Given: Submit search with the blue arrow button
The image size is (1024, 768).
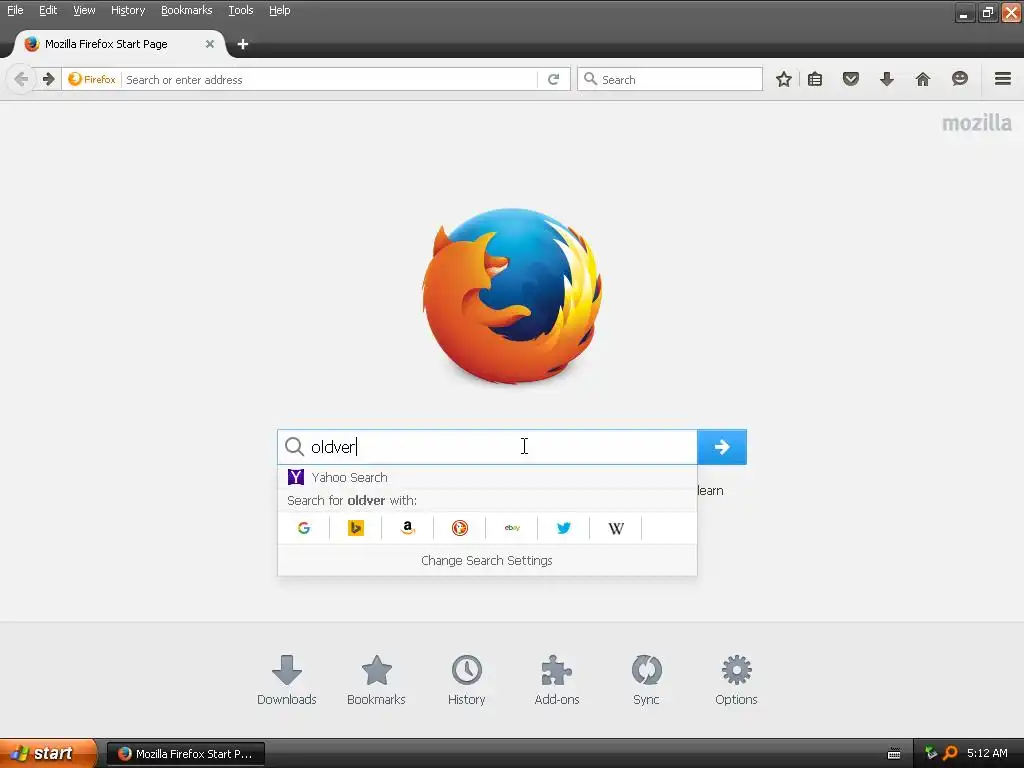Looking at the screenshot, I should 722,447.
